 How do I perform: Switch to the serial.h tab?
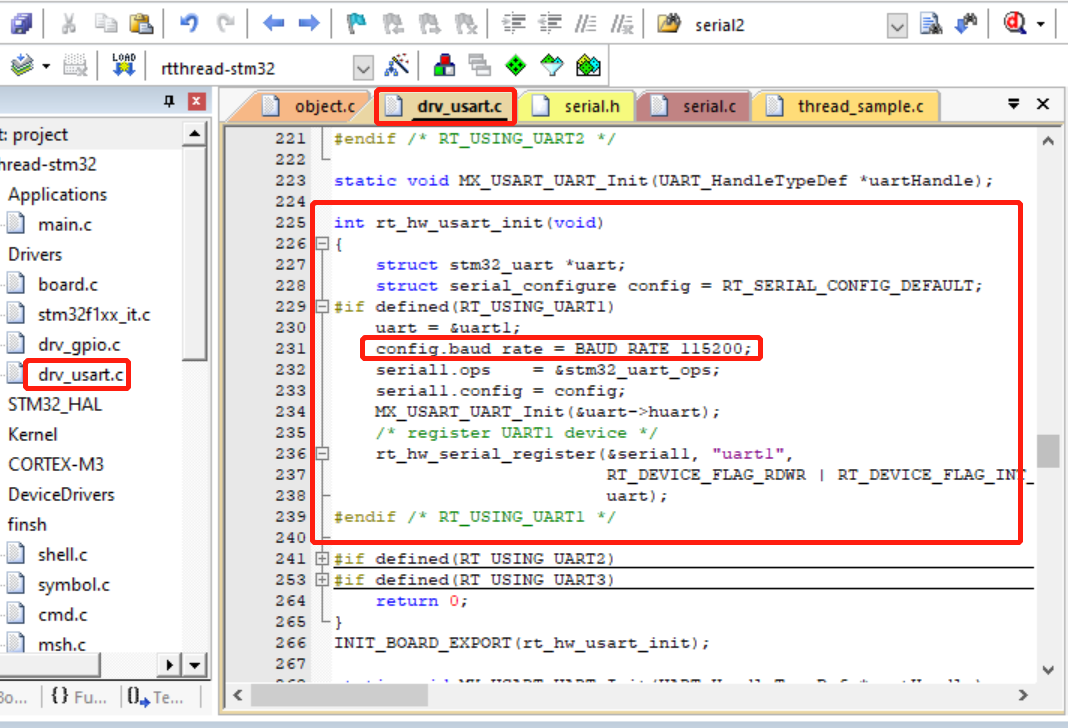578,106
